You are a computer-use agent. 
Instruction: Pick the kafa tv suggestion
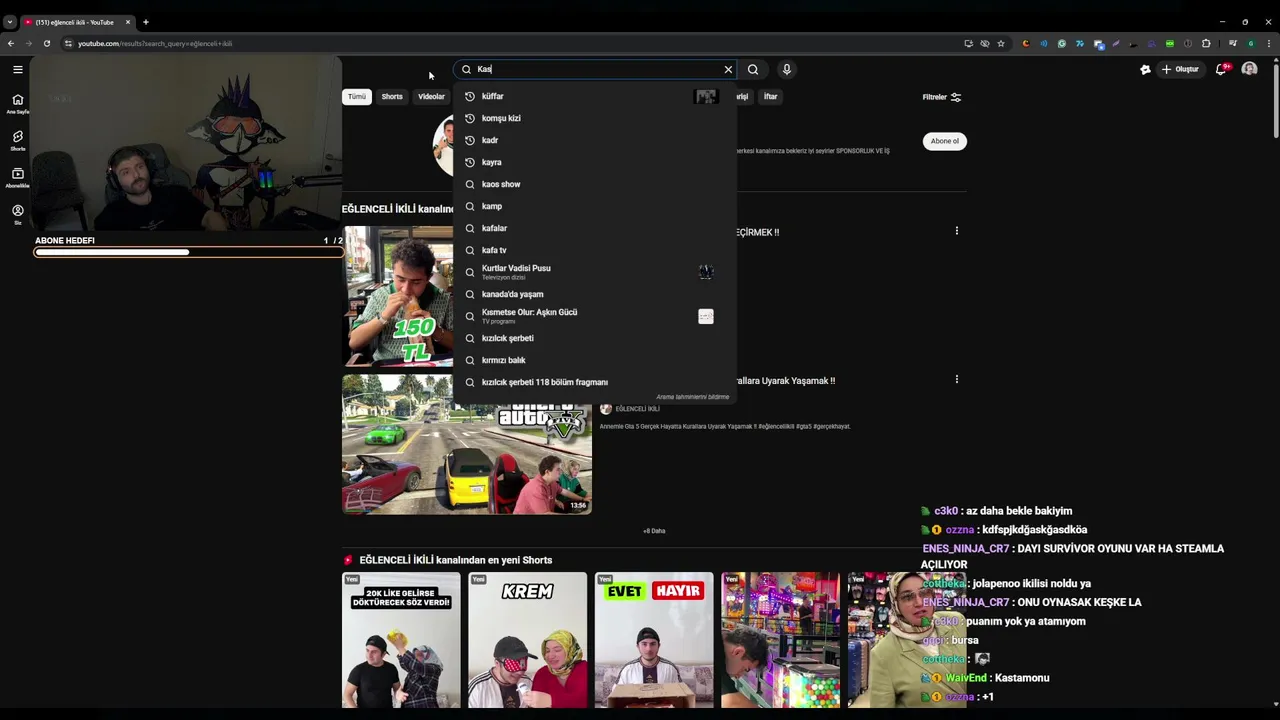click(x=595, y=250)
